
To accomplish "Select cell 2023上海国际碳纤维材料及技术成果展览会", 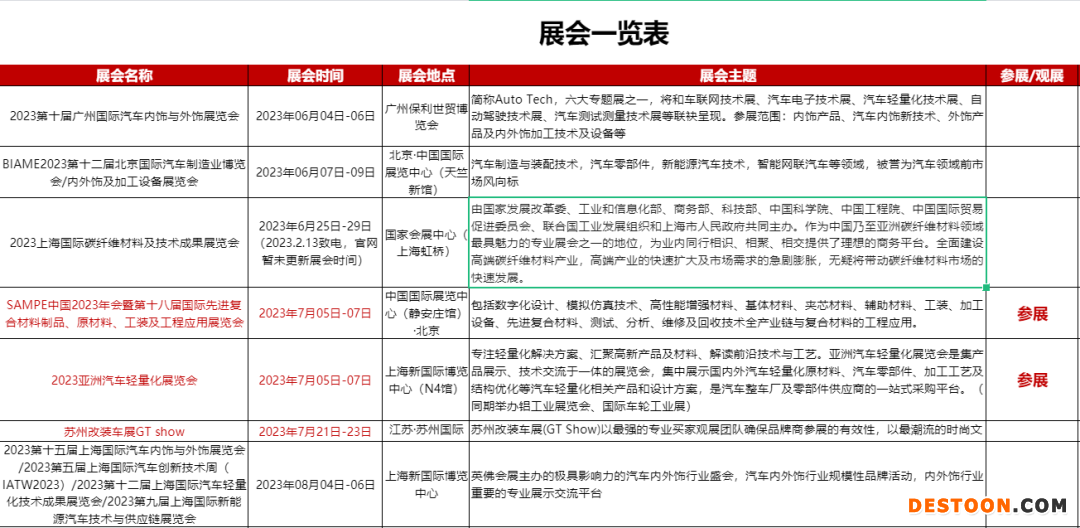I will (124, 243).
